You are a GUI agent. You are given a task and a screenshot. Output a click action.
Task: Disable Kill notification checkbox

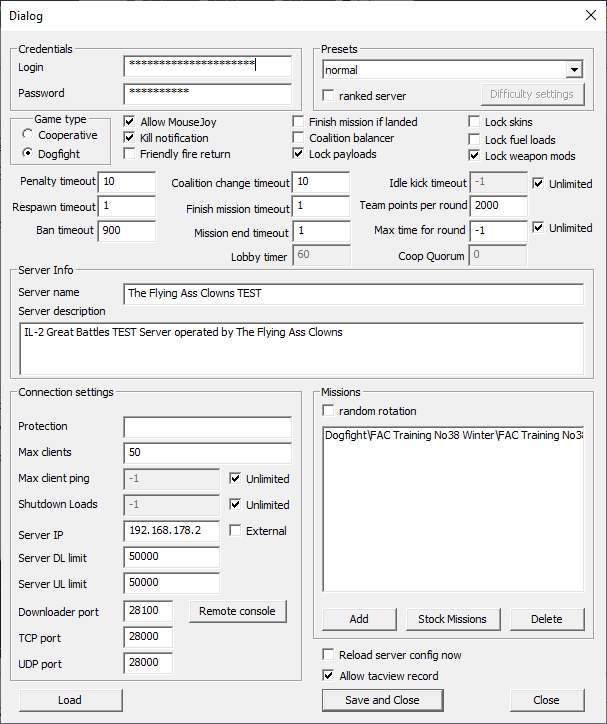click(x=130, y=138)
